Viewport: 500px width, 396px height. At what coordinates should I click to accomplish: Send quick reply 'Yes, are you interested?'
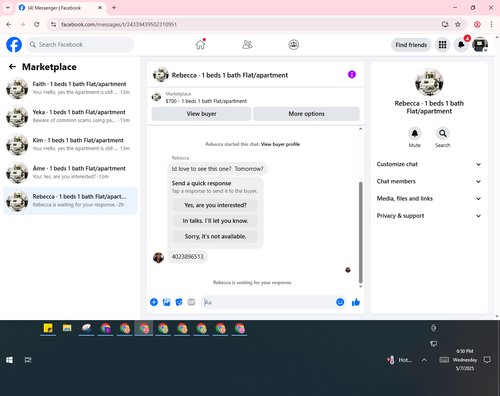coord(215,205)
